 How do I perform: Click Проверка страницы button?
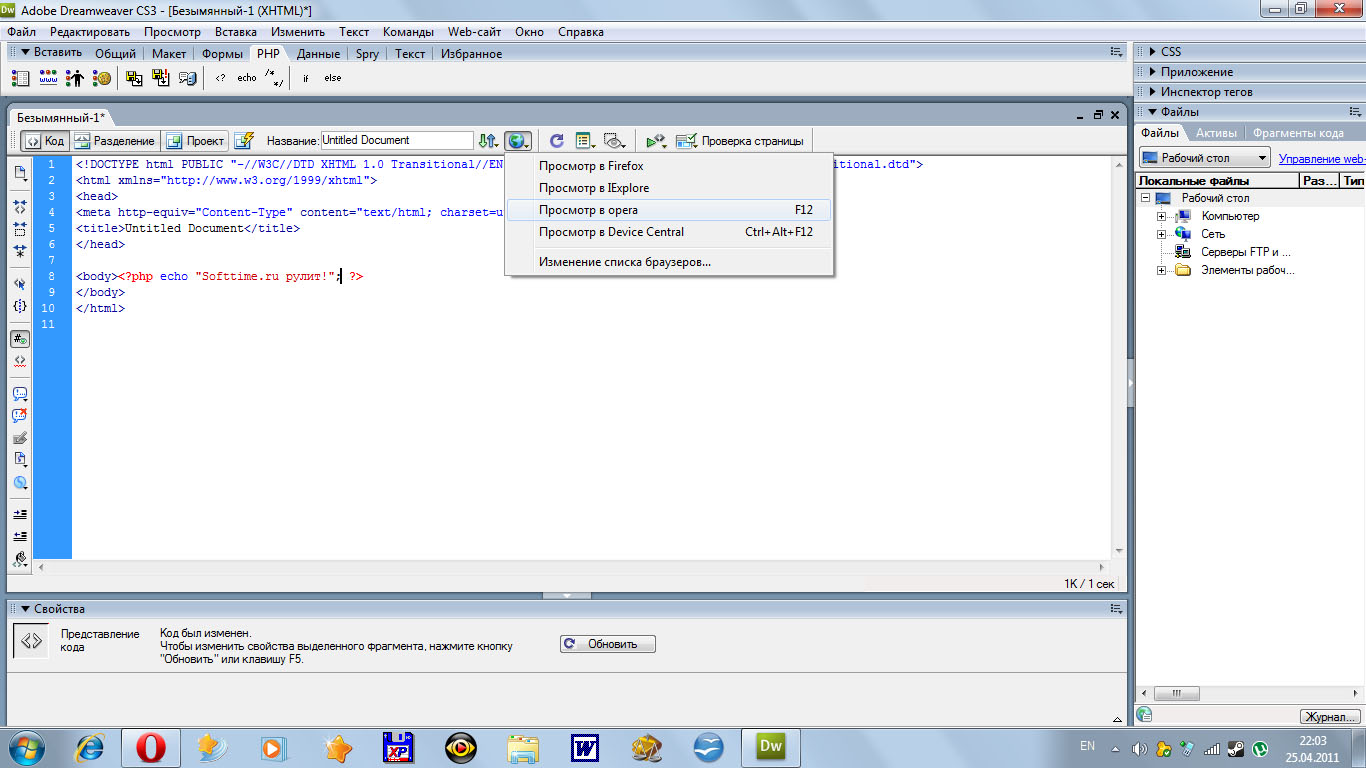click(x=740, y=141)
